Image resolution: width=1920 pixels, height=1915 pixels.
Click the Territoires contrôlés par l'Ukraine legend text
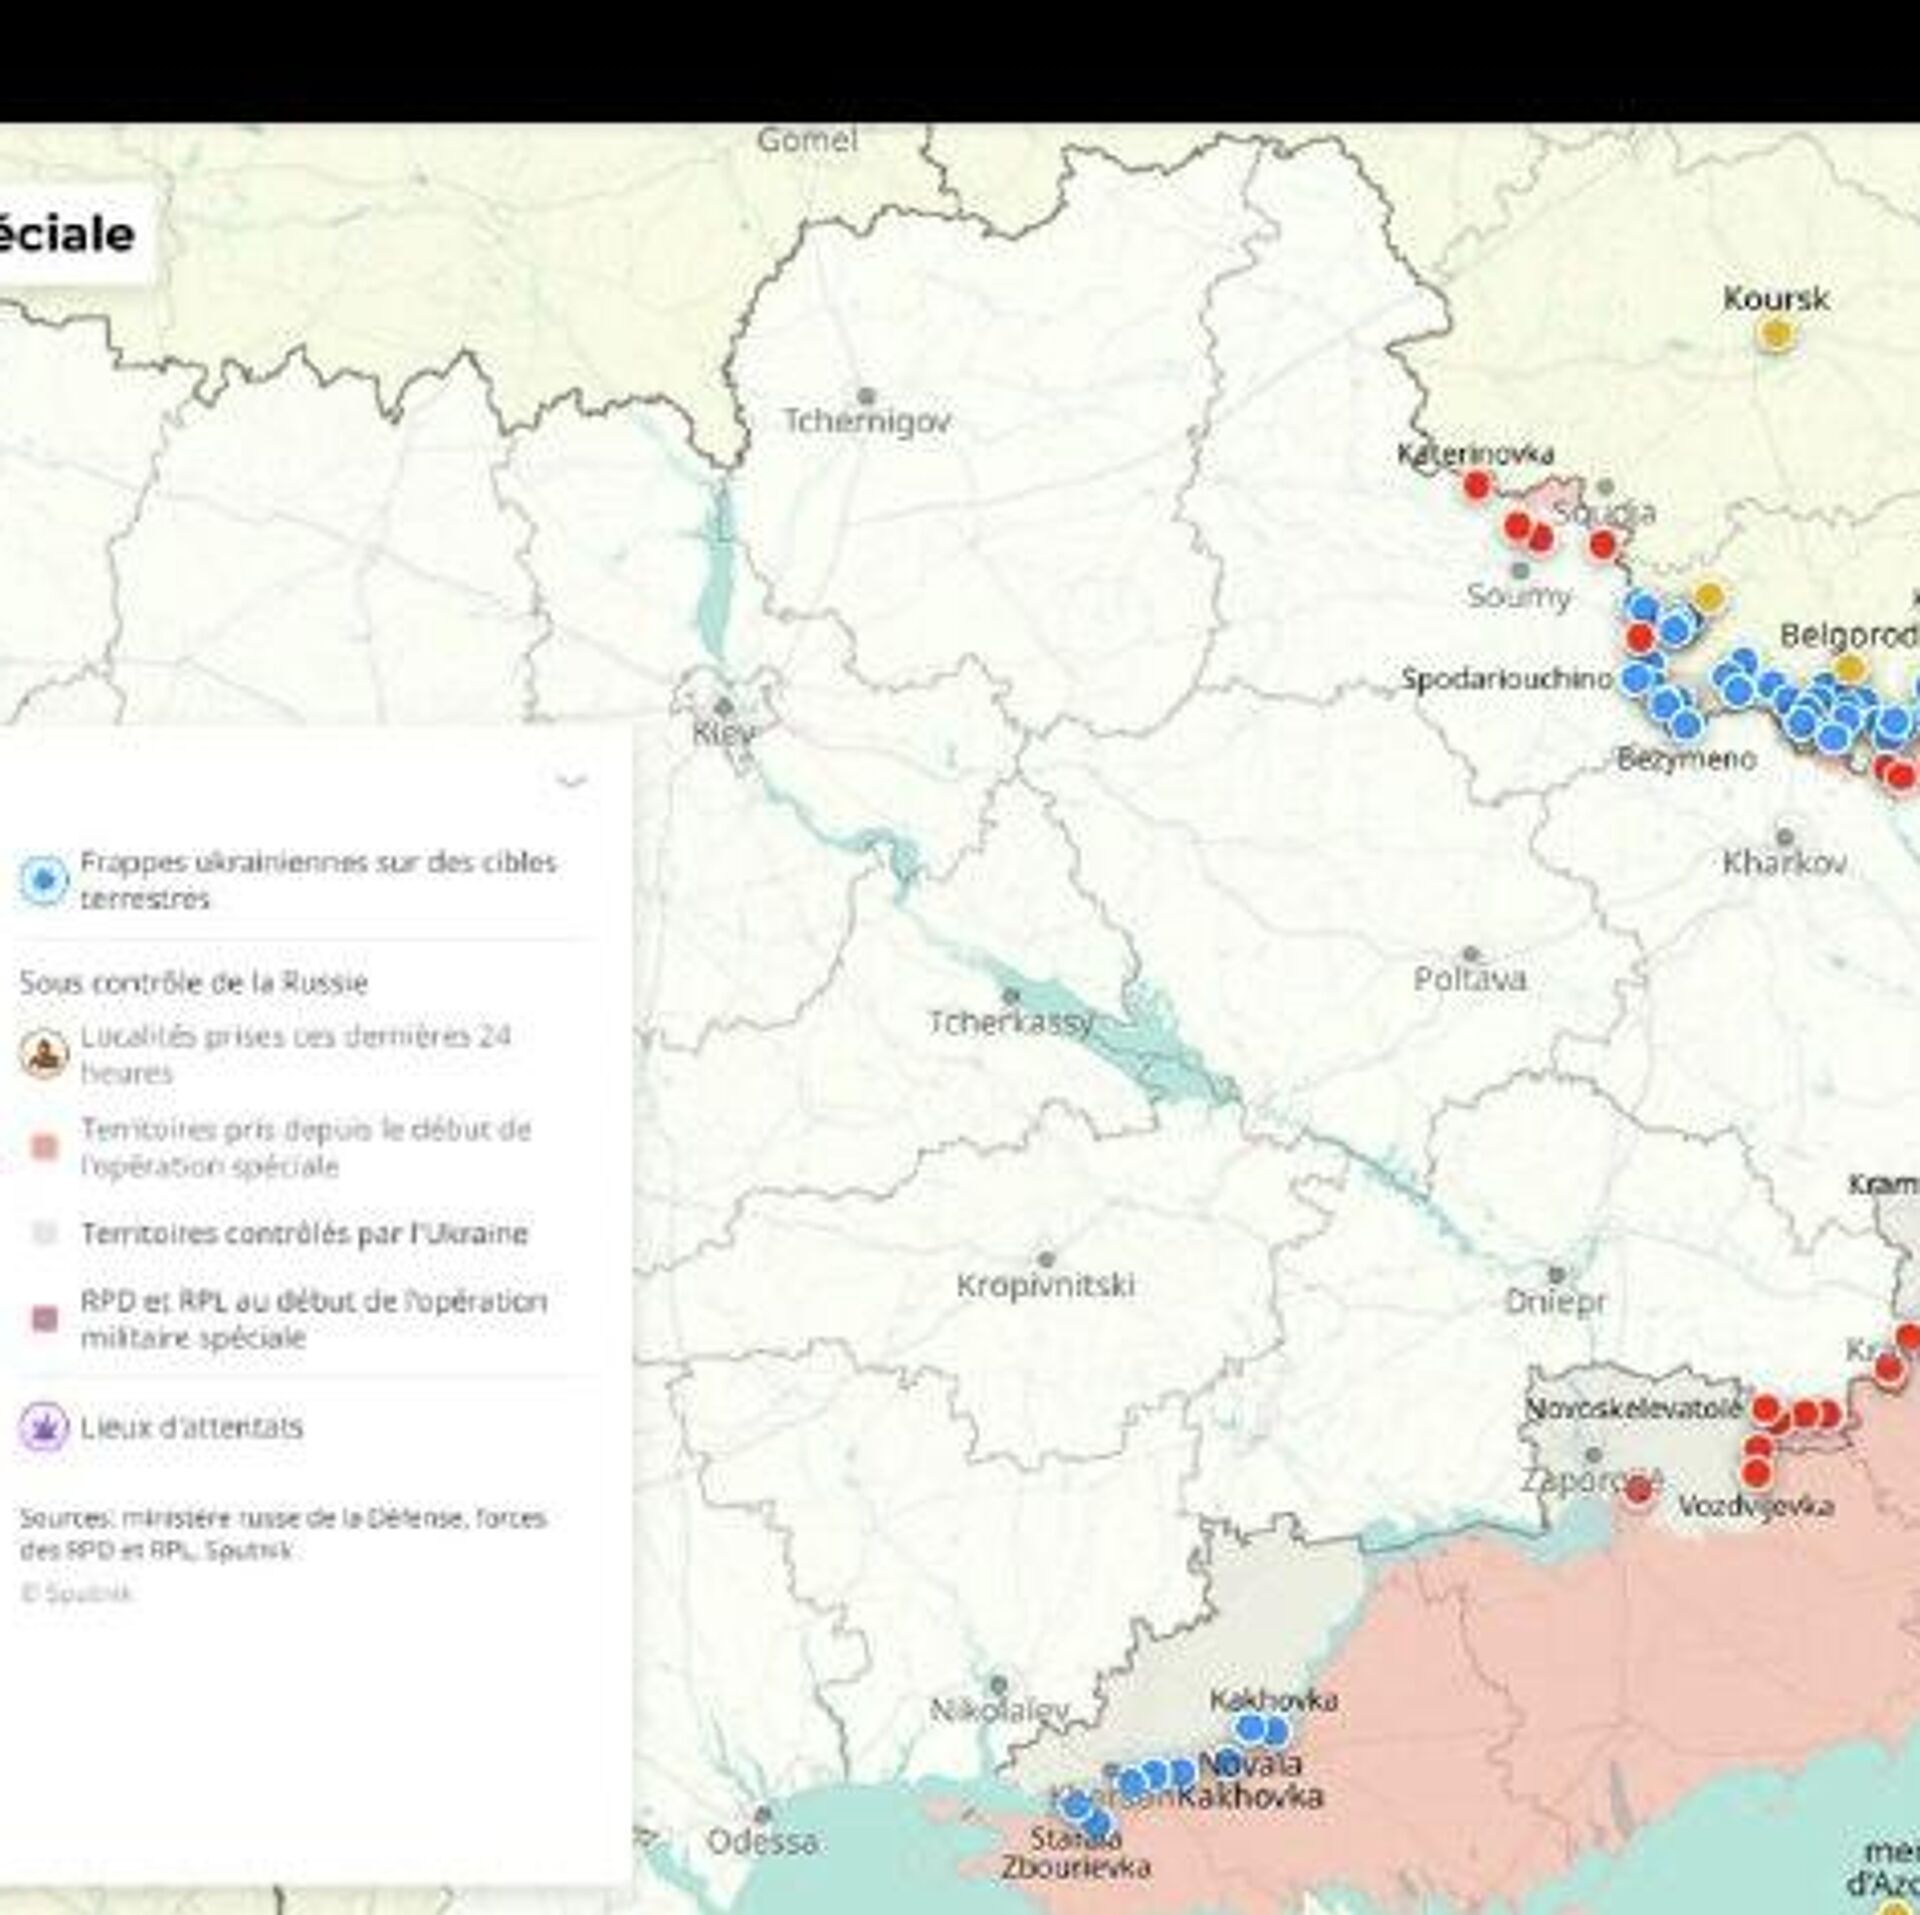pos(304,1233)
